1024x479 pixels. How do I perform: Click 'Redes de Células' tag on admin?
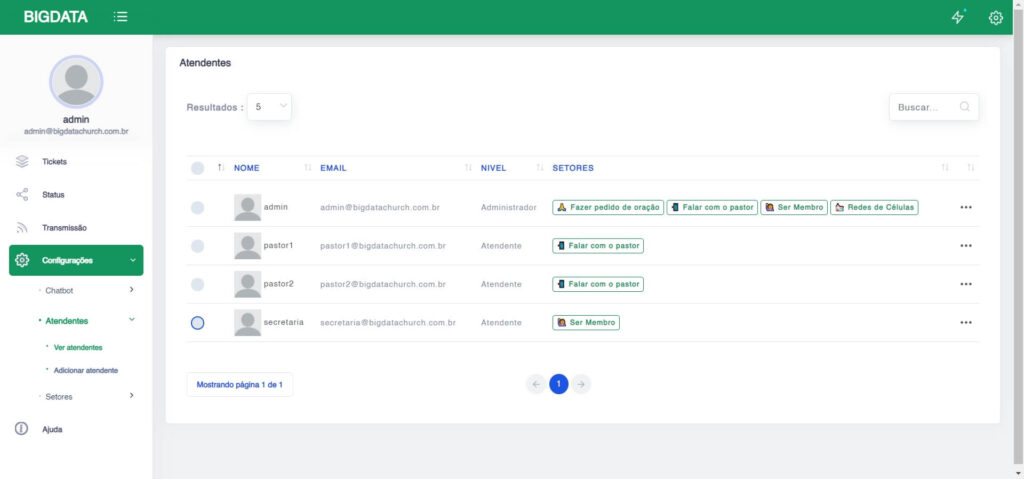[874, 207]
